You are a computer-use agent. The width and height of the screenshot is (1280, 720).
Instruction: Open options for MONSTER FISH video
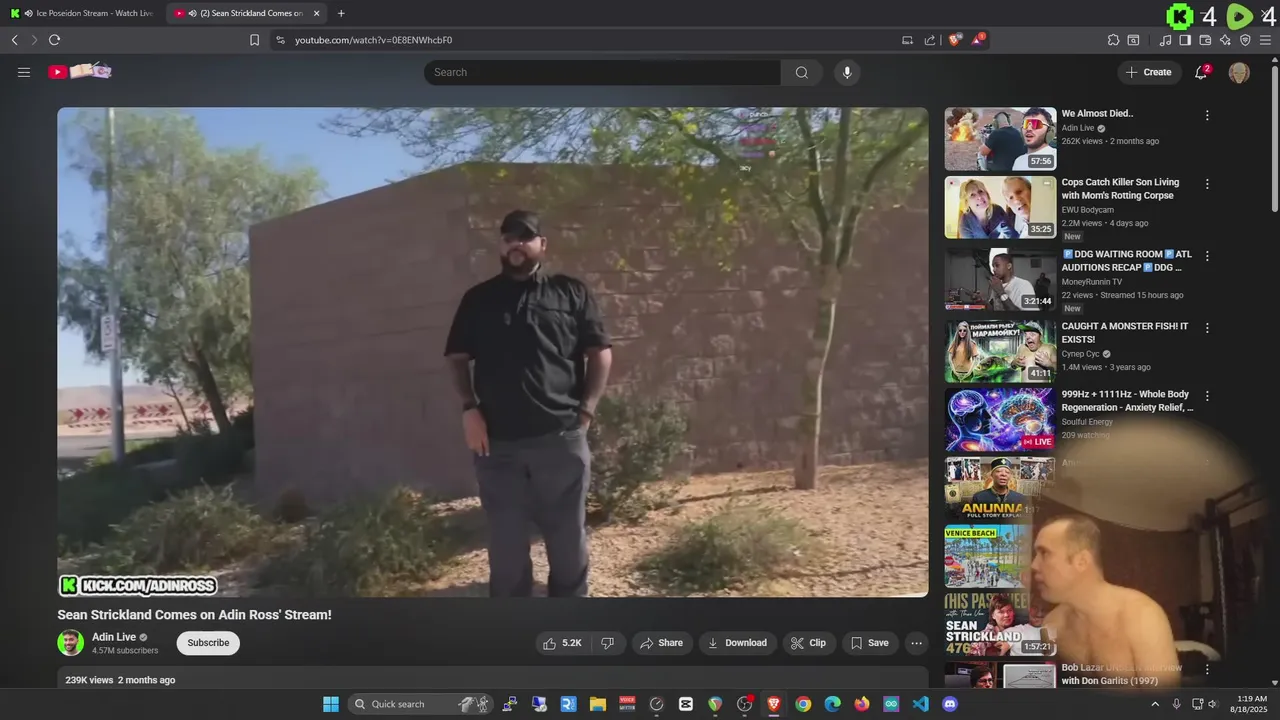coord(1207,328)
